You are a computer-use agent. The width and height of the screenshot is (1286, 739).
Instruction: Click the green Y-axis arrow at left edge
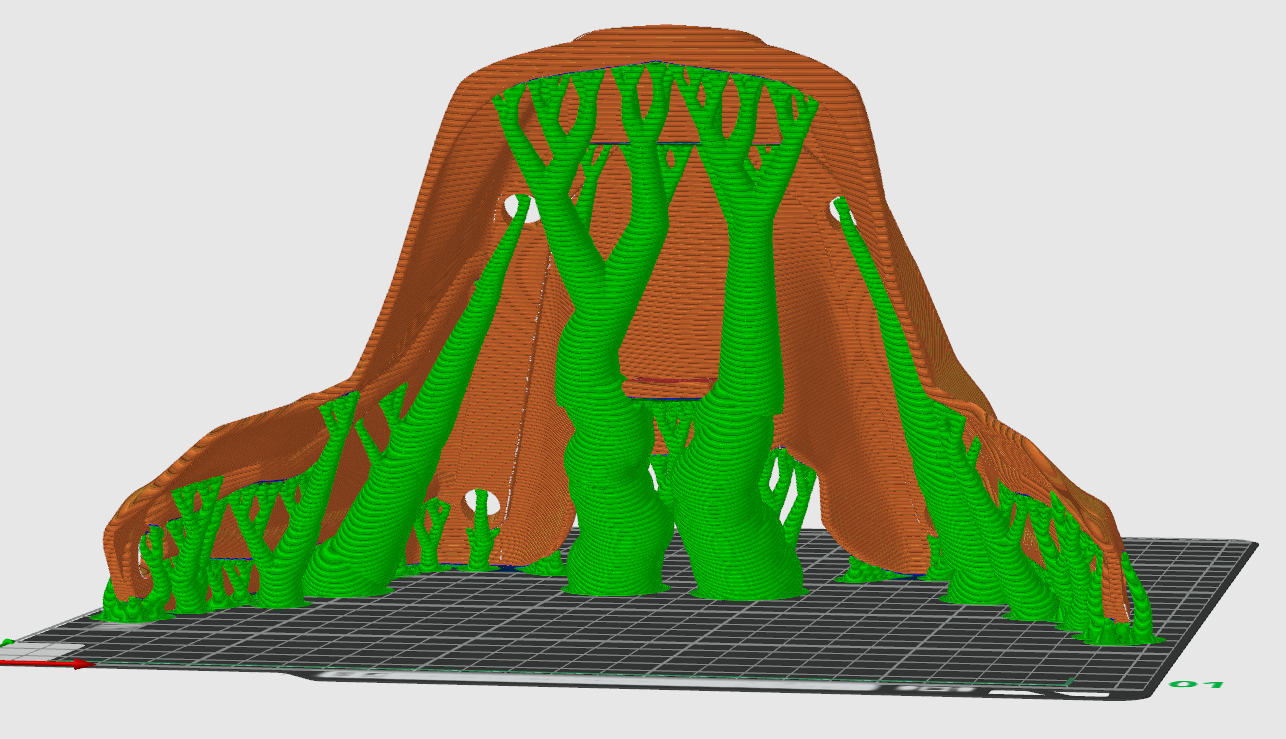(x=6, y=643)
